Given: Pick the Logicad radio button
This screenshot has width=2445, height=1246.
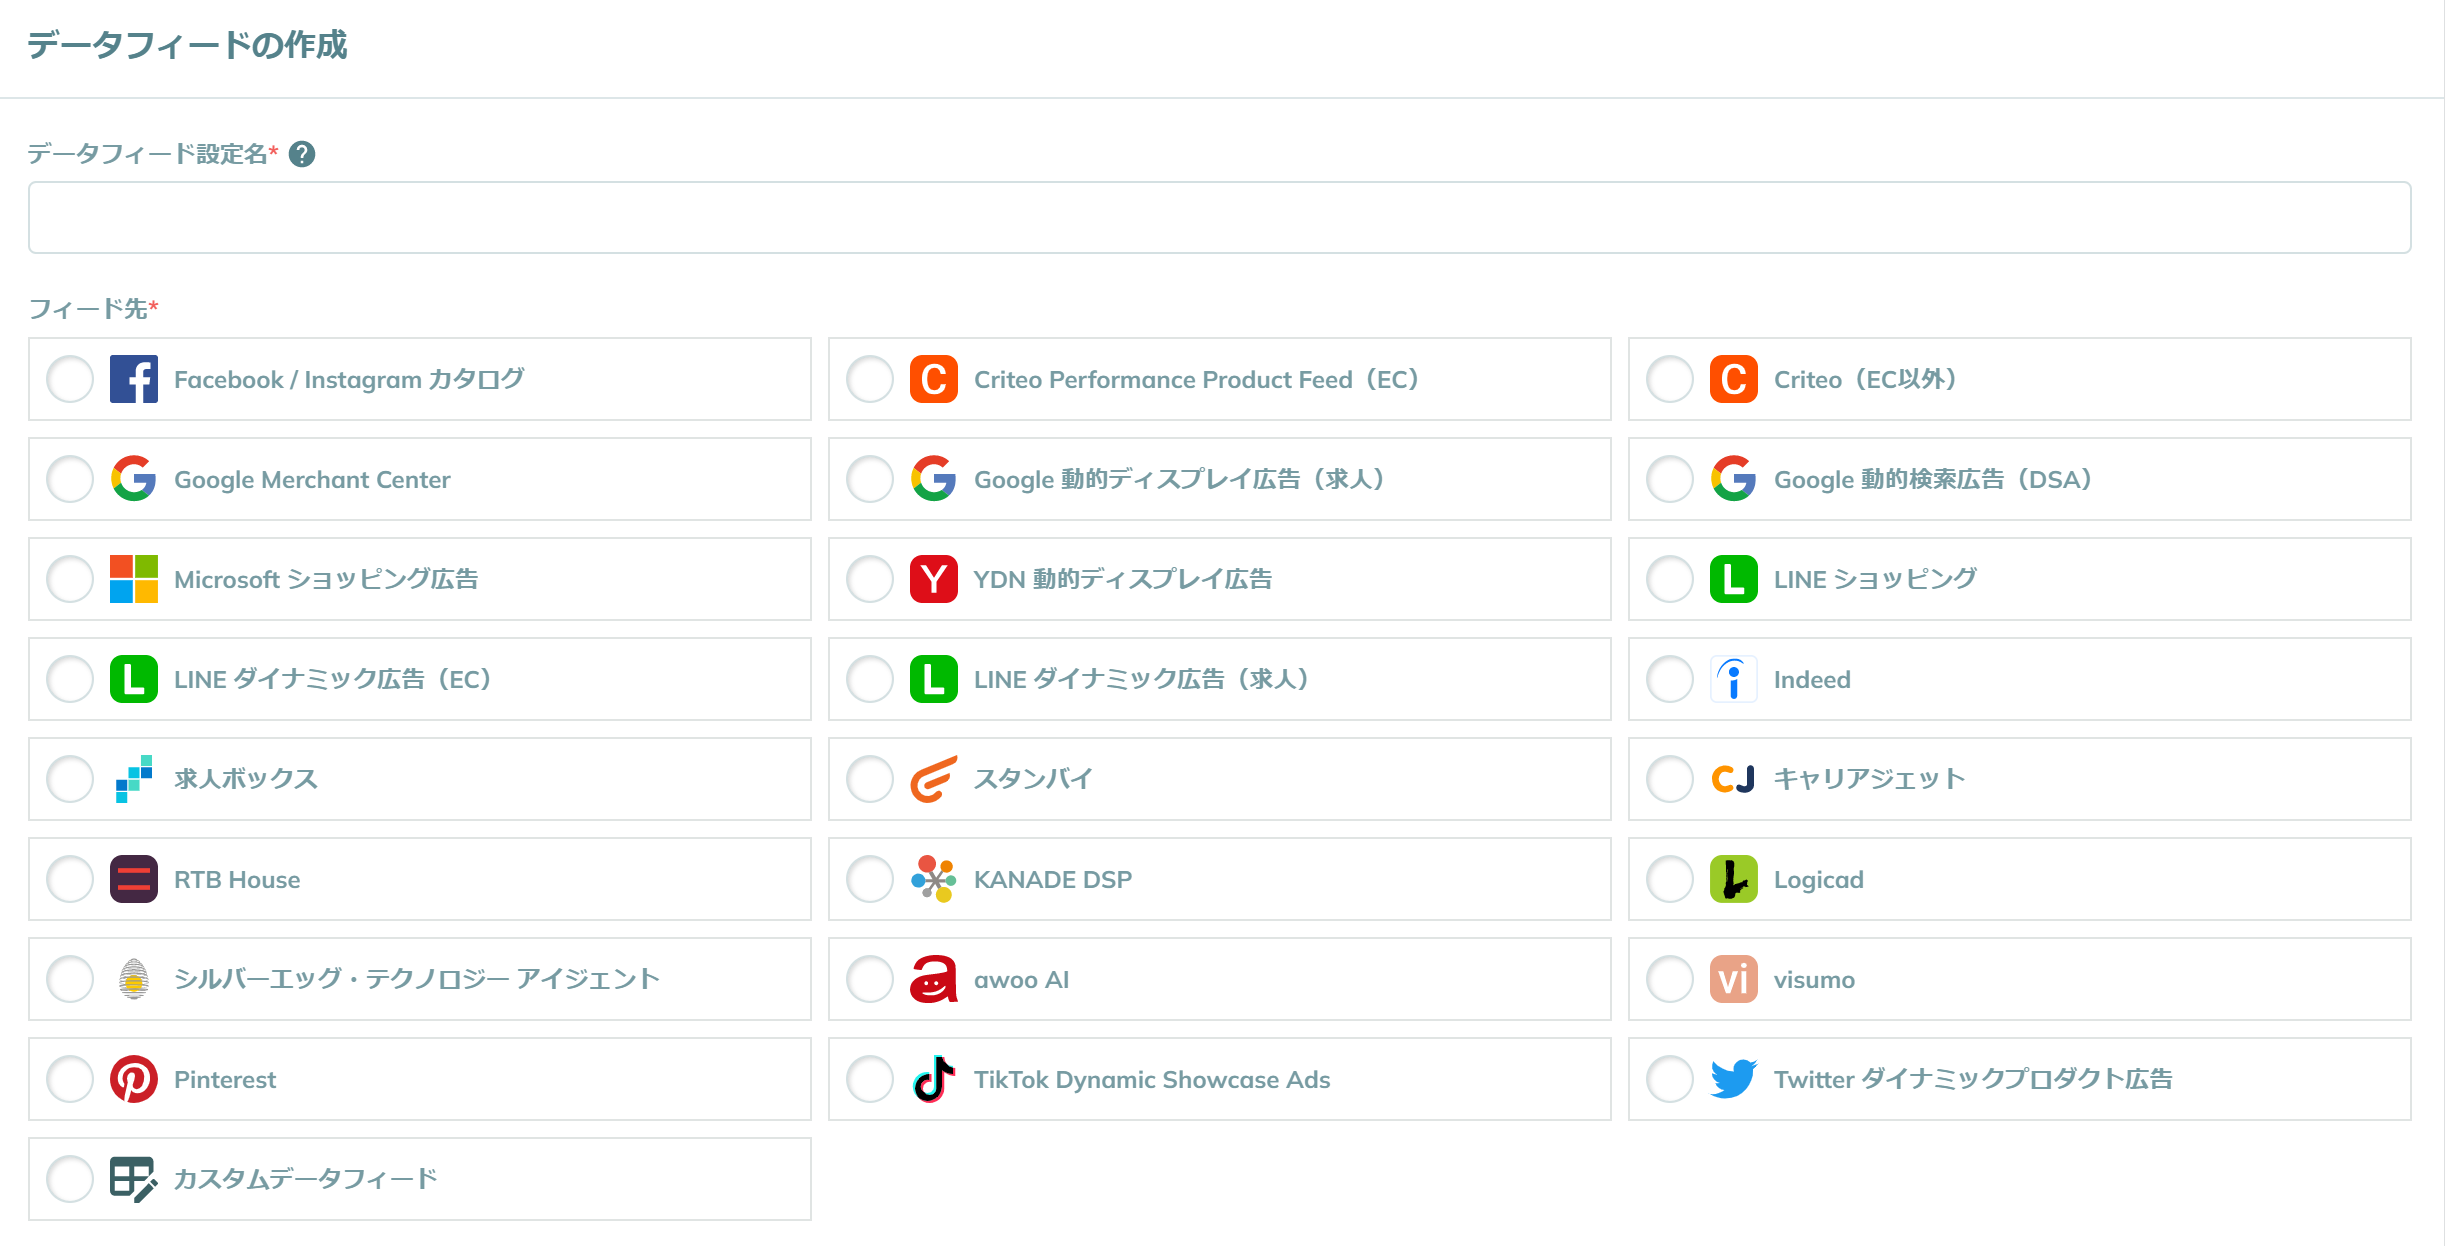Looking at the screenshot, I should (x=1670, y=879).
